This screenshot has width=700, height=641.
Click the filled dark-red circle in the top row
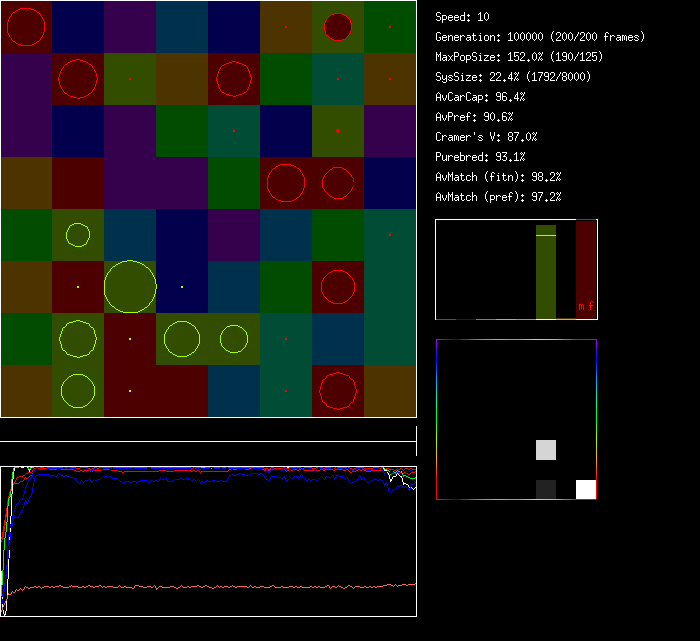tap(338, 27)
